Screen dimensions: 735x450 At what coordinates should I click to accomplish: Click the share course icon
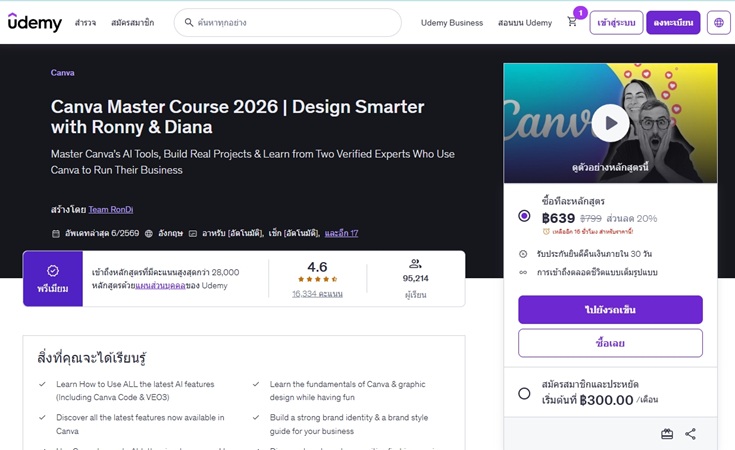[690, 434]
